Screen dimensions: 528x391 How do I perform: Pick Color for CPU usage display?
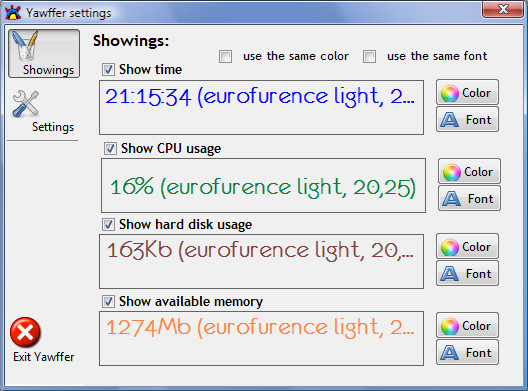(469, 171)
